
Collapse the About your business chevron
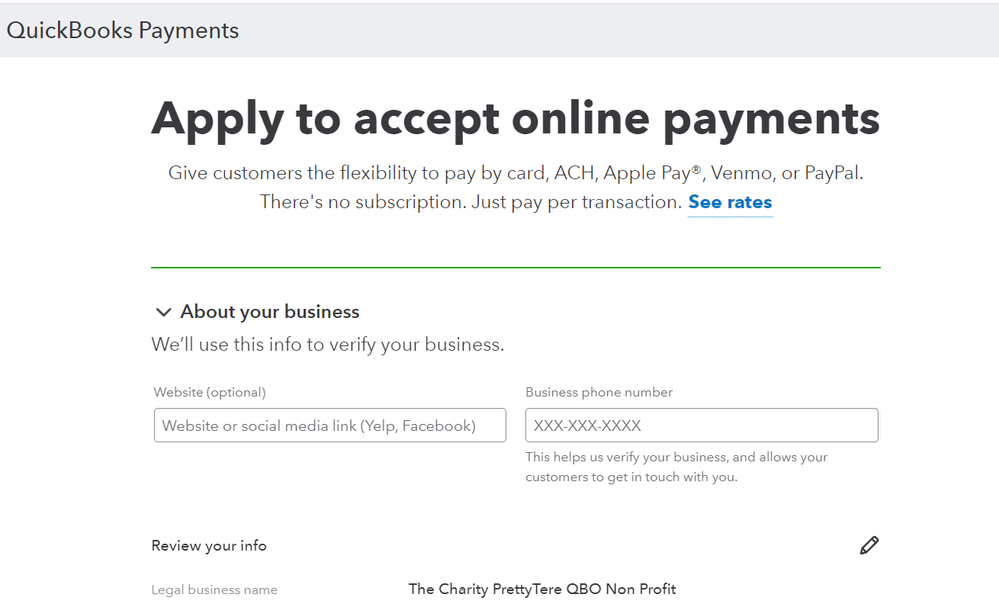(163, 312)
